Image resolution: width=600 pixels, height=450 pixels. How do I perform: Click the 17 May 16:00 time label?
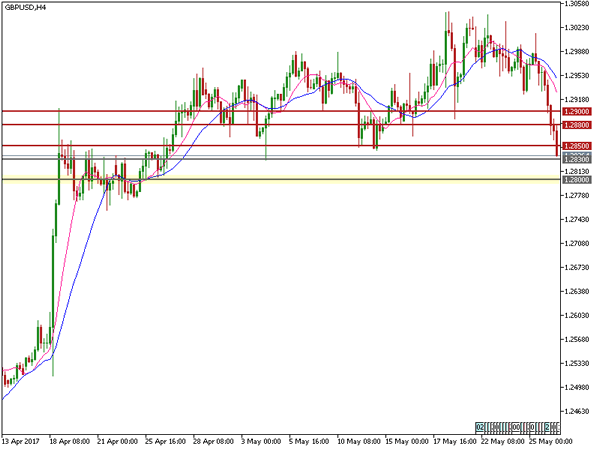click(x=455, y=442)
